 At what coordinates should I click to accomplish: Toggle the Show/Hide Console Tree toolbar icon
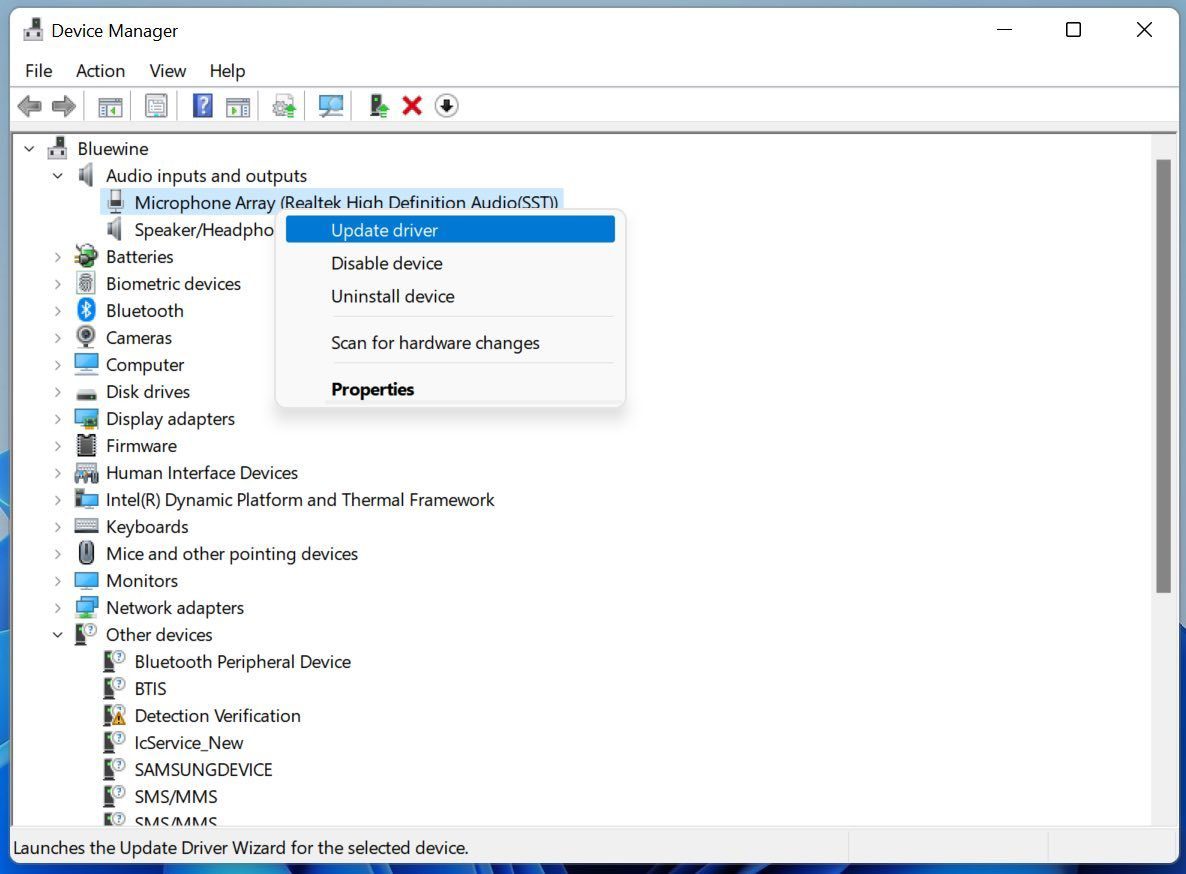pos(110,106)
